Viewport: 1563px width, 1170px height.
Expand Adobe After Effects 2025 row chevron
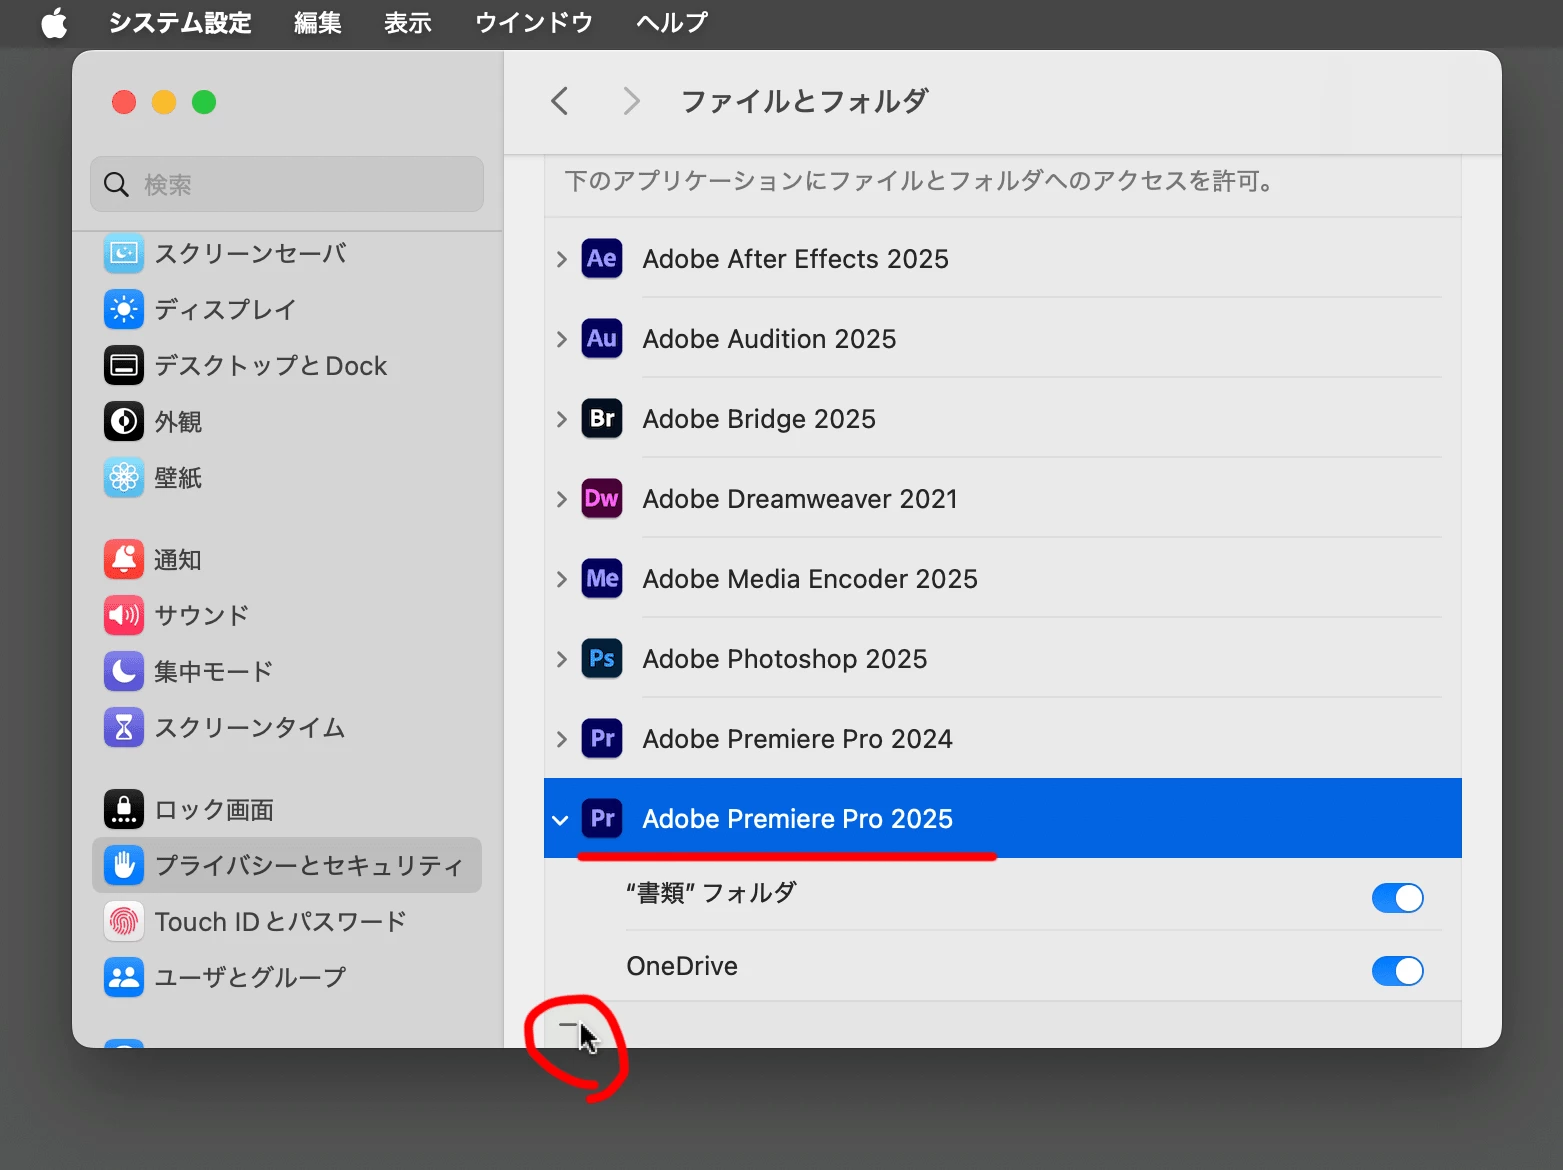(x=562, y=259)
